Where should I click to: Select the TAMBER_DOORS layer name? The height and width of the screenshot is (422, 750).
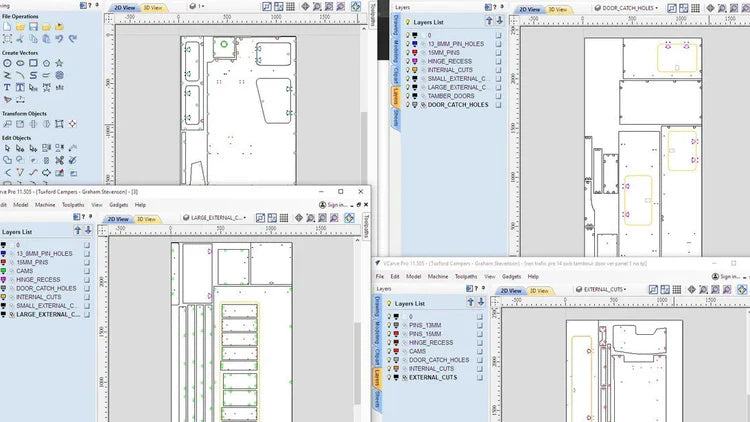(x=451, y=96)
